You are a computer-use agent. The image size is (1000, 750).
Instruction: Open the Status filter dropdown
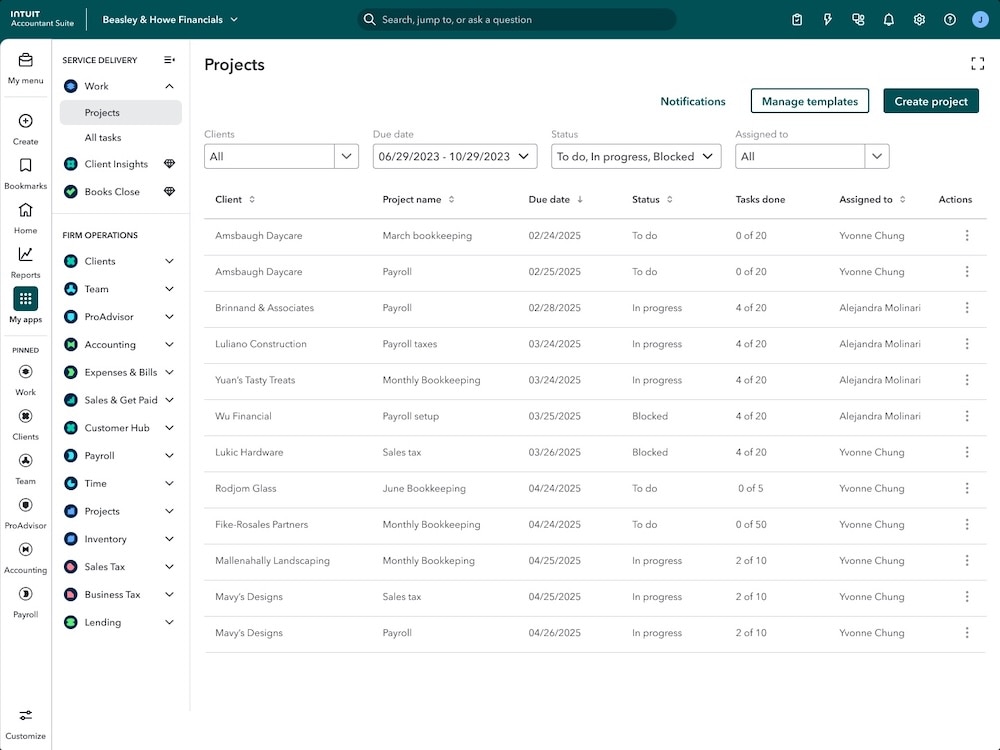coord(635,156)
